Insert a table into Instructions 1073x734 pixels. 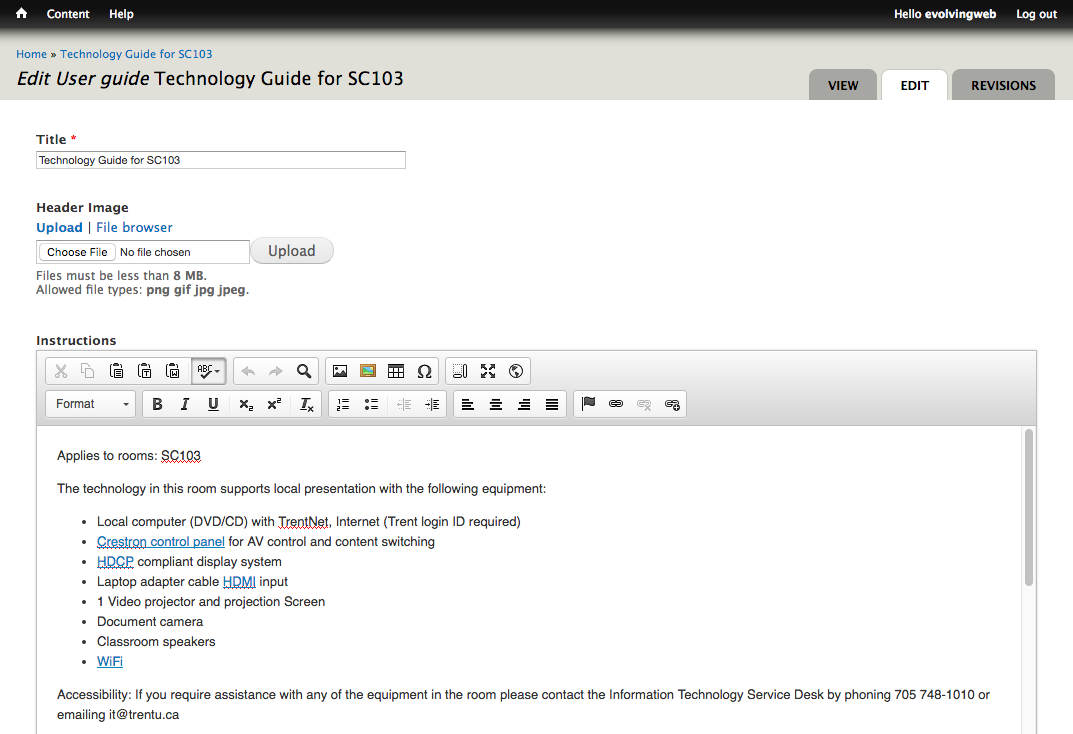(396, 371)
